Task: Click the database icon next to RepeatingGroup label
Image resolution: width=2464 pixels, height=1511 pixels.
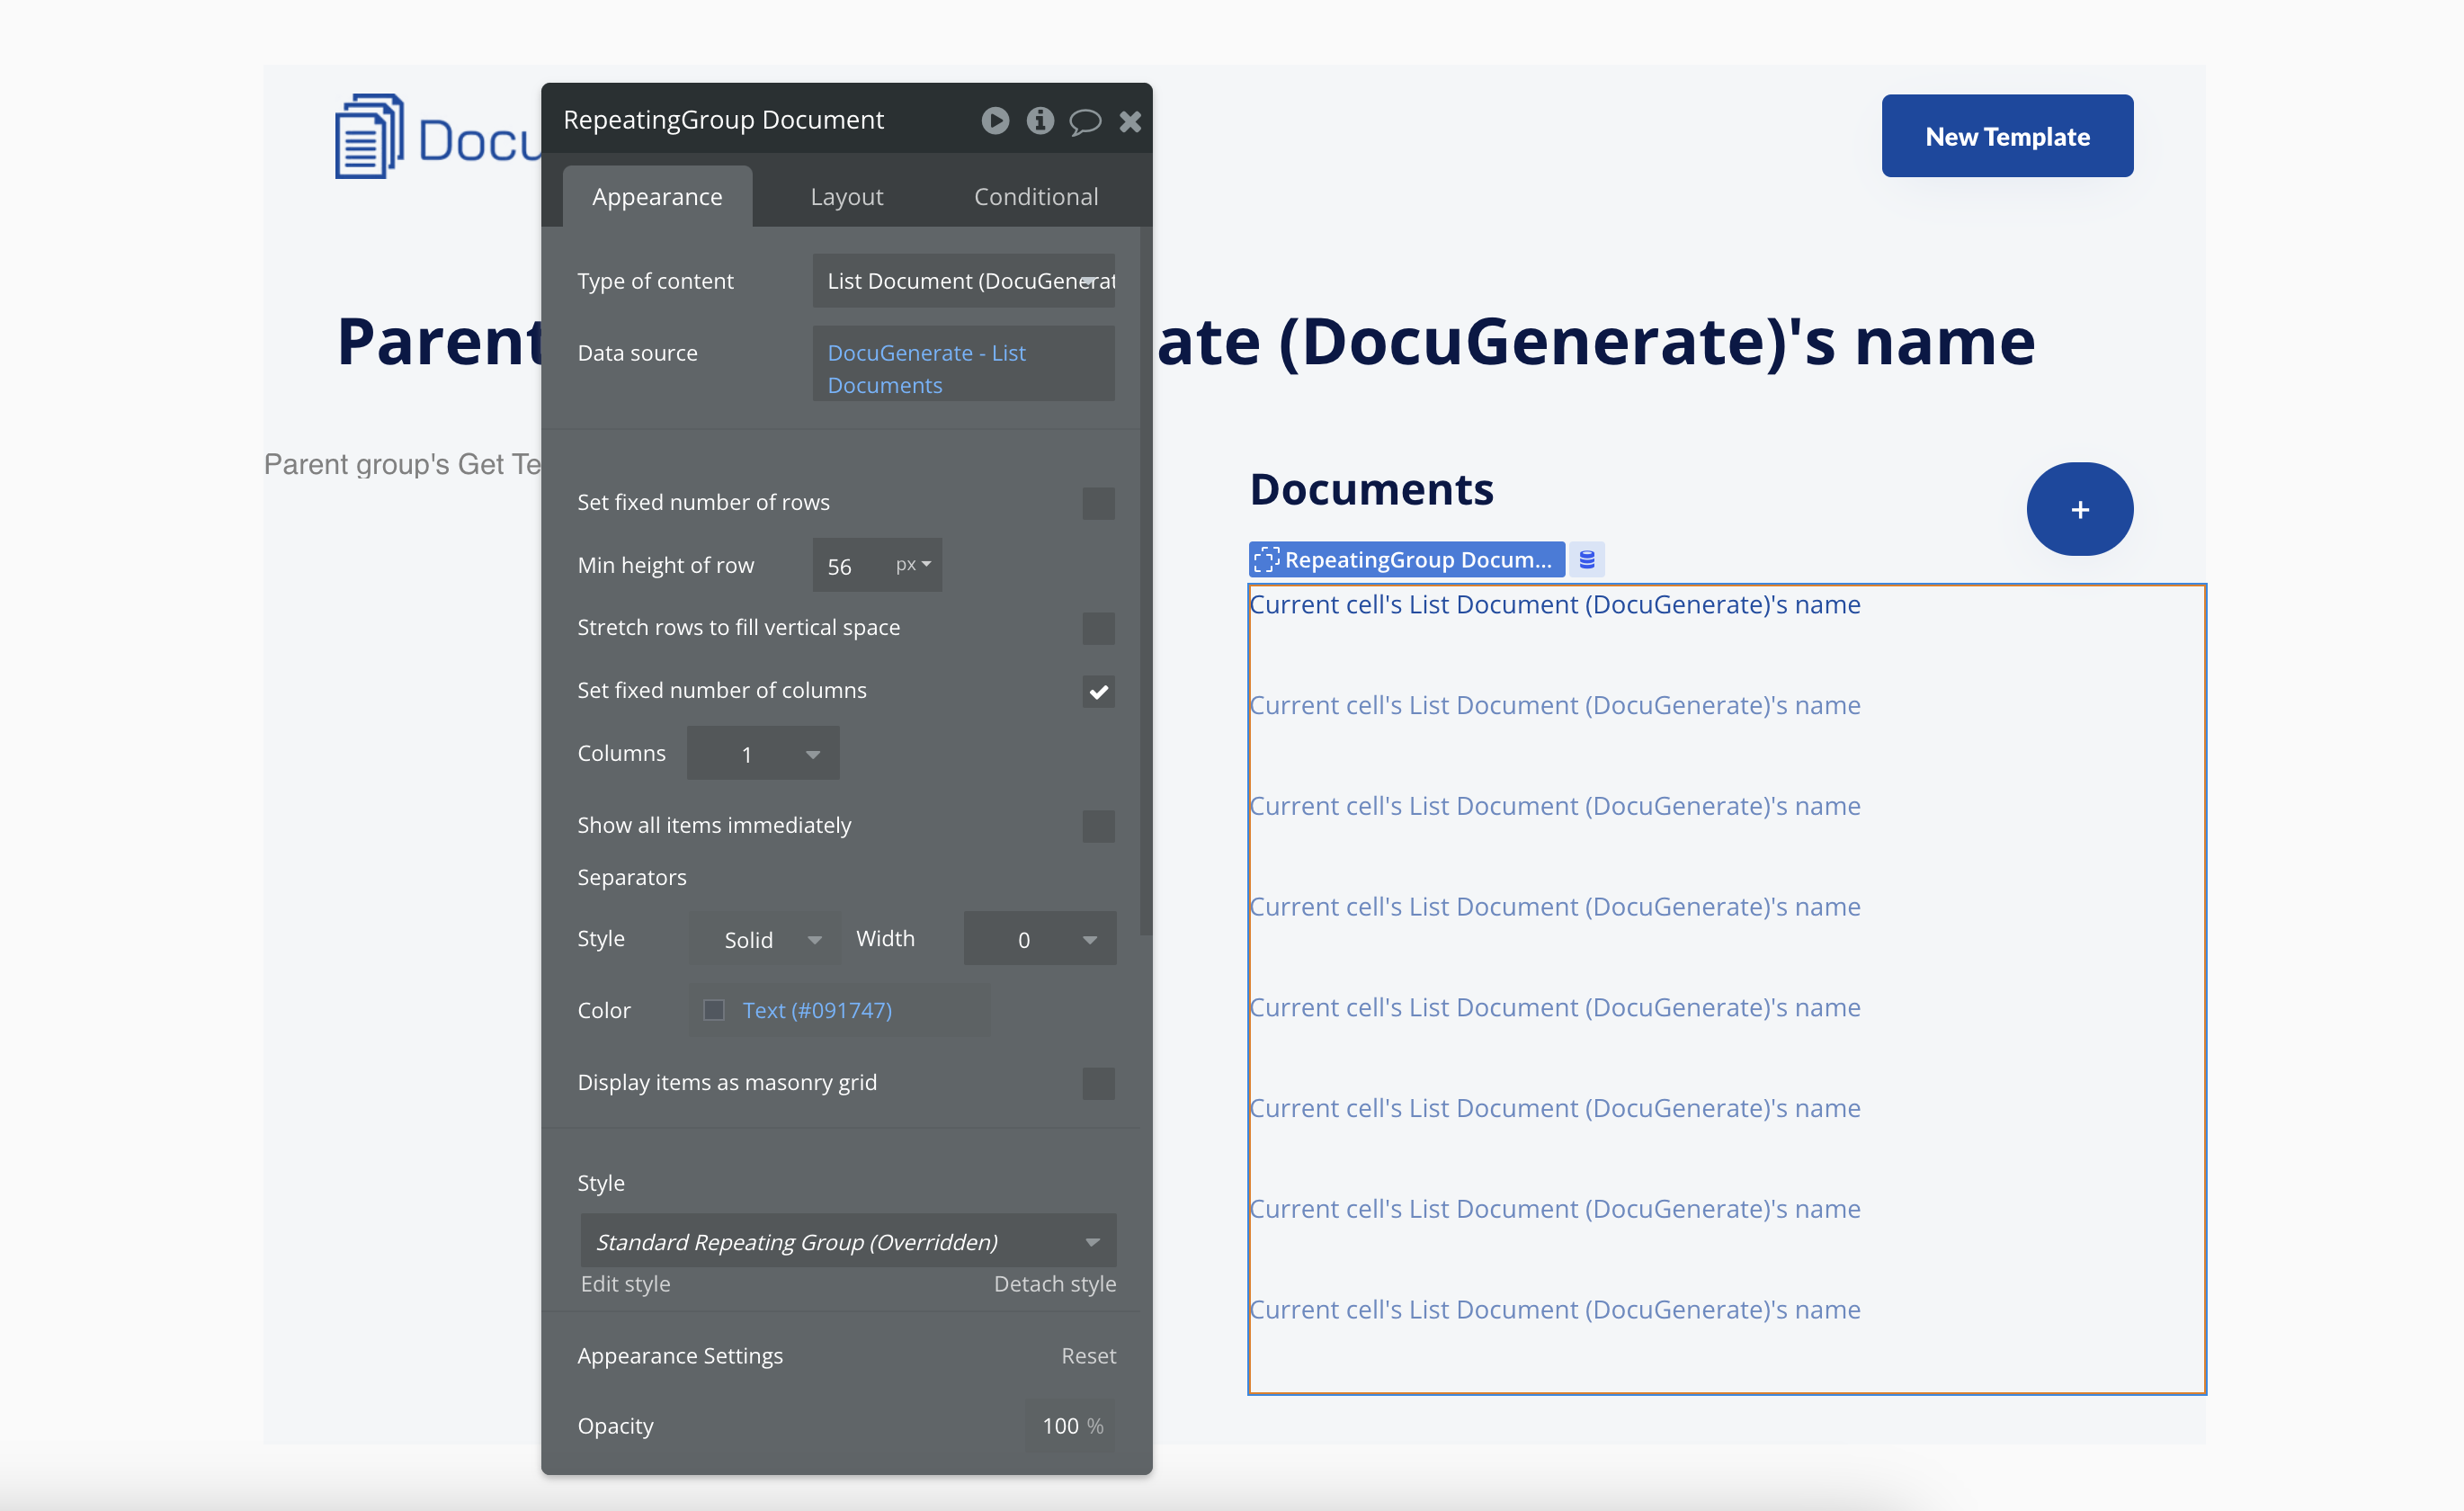Action: [1587, 560]
